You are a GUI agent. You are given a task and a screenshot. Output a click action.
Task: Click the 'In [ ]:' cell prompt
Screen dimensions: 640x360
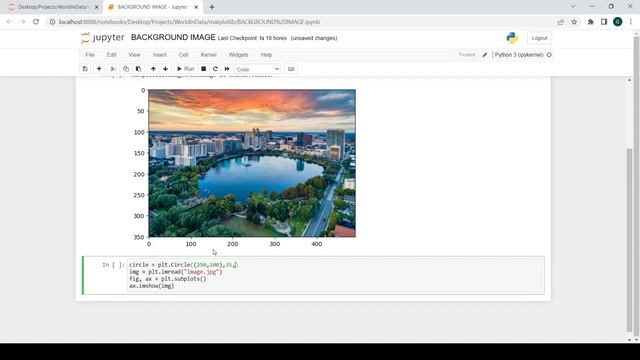pos(113,265)
